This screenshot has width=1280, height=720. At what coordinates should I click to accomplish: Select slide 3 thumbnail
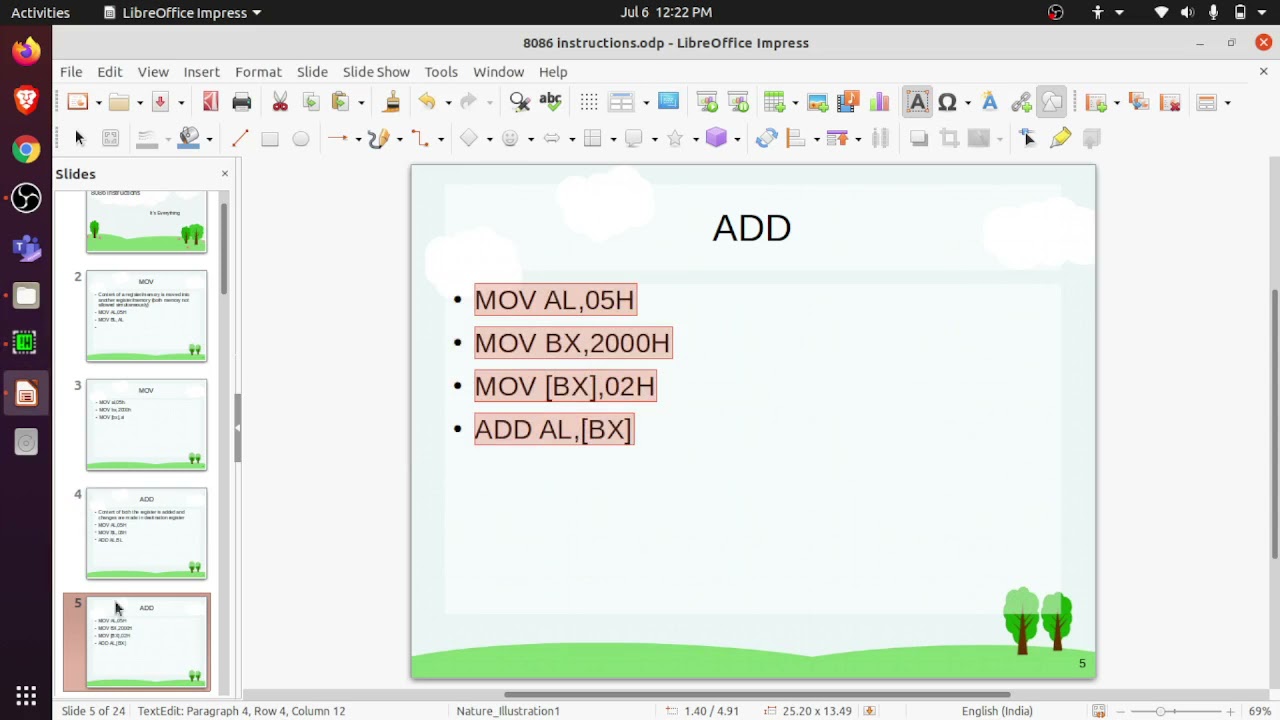click(146, 424)
